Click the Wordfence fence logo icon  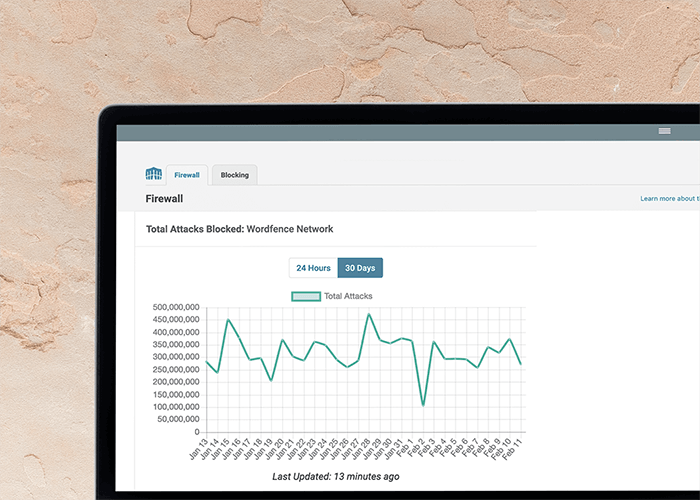(153, 175)
